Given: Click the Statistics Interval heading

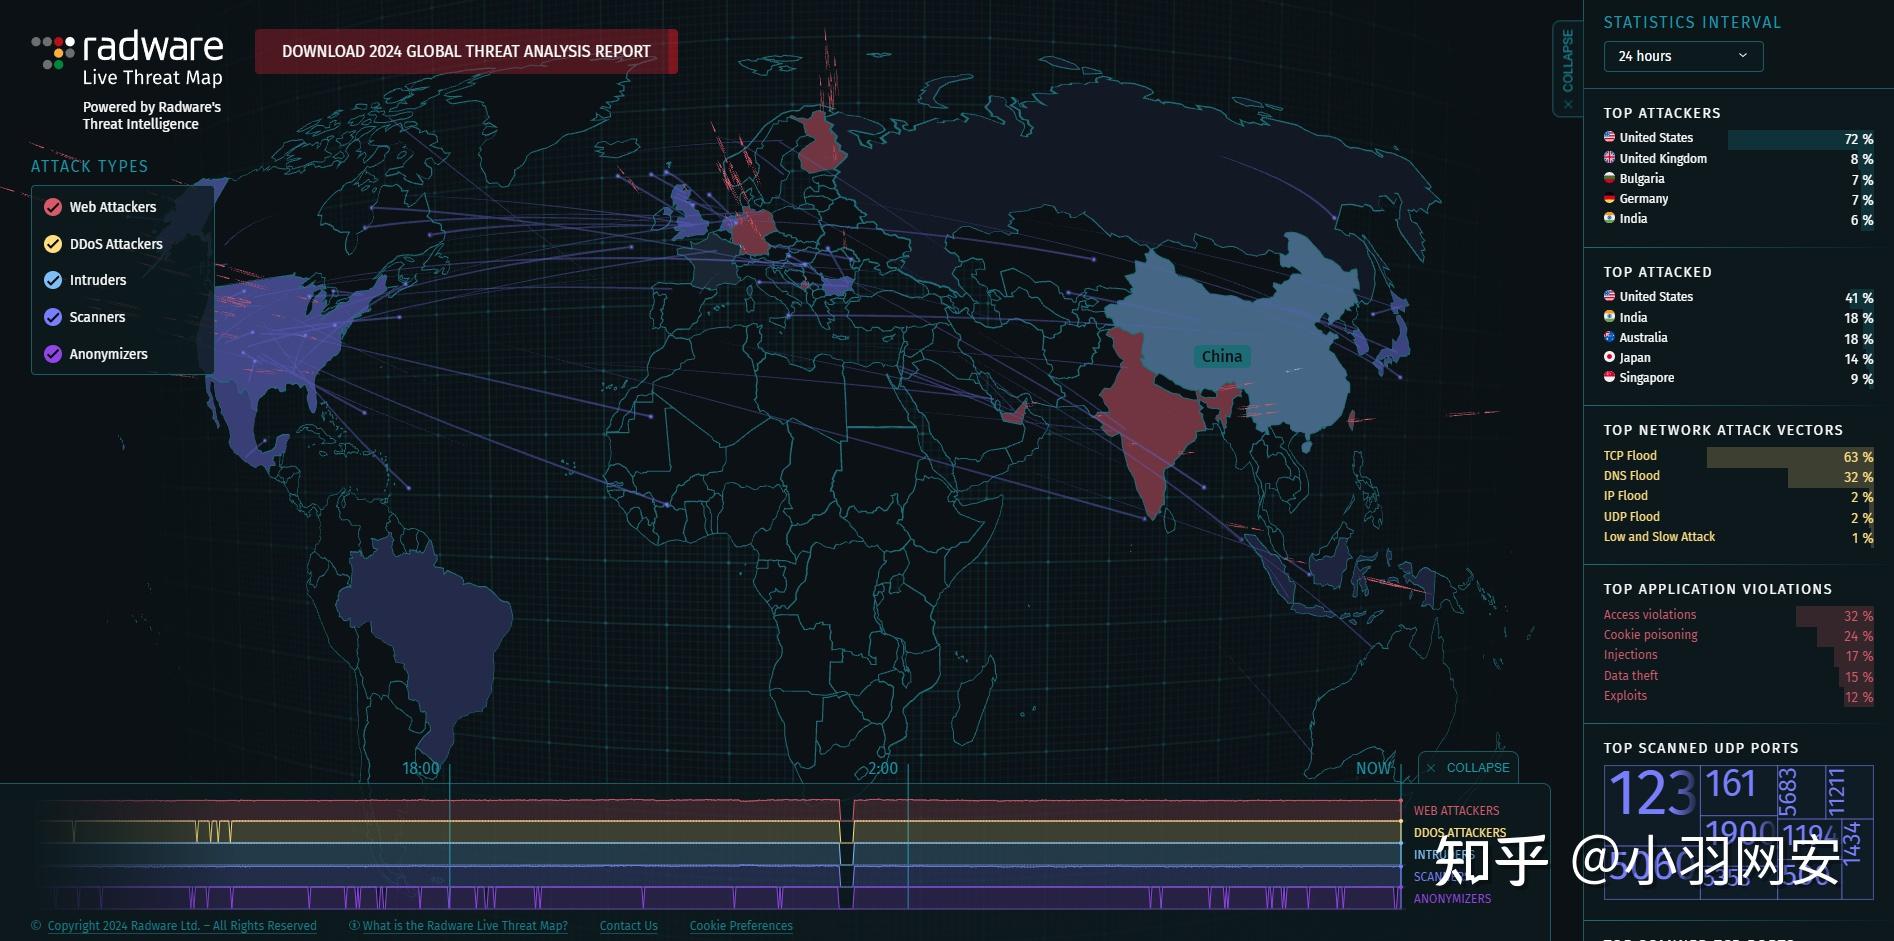Looking at the screenshot, I should 1692,22.
